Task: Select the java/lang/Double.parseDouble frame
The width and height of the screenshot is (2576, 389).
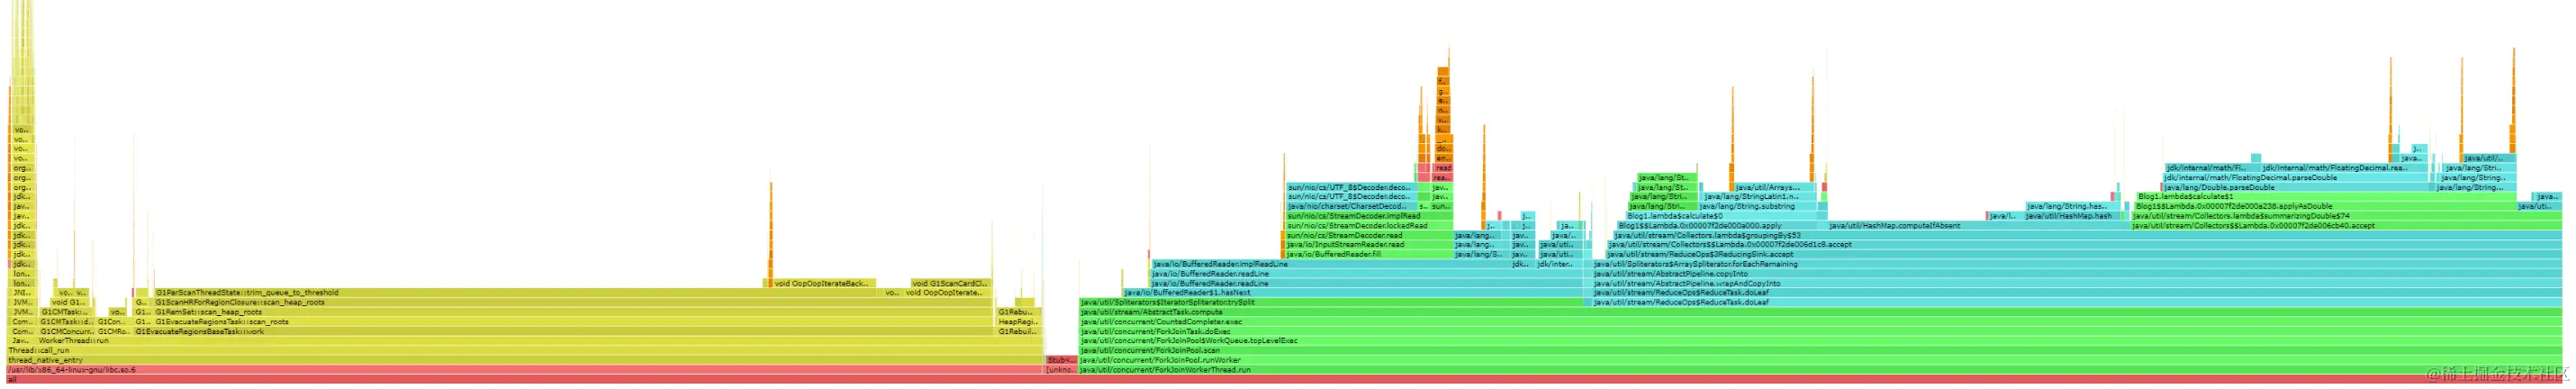Action: (x=2297, y=187)
